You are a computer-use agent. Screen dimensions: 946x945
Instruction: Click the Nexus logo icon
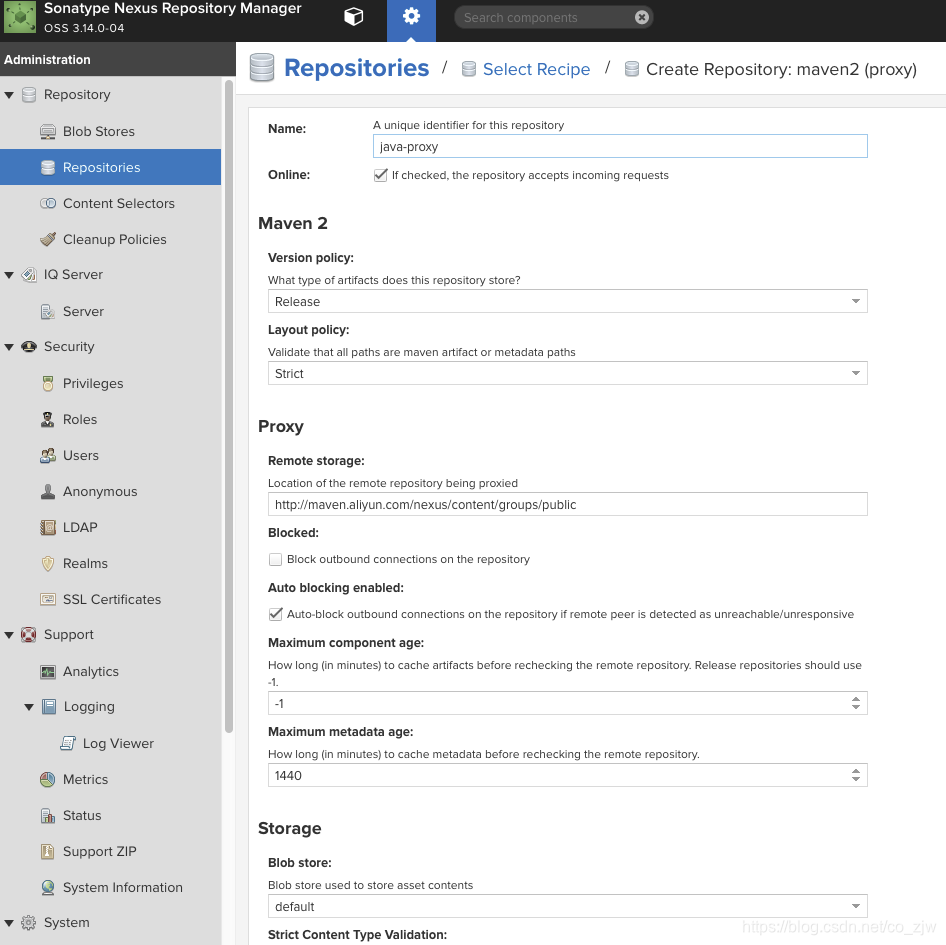(21, 17)
